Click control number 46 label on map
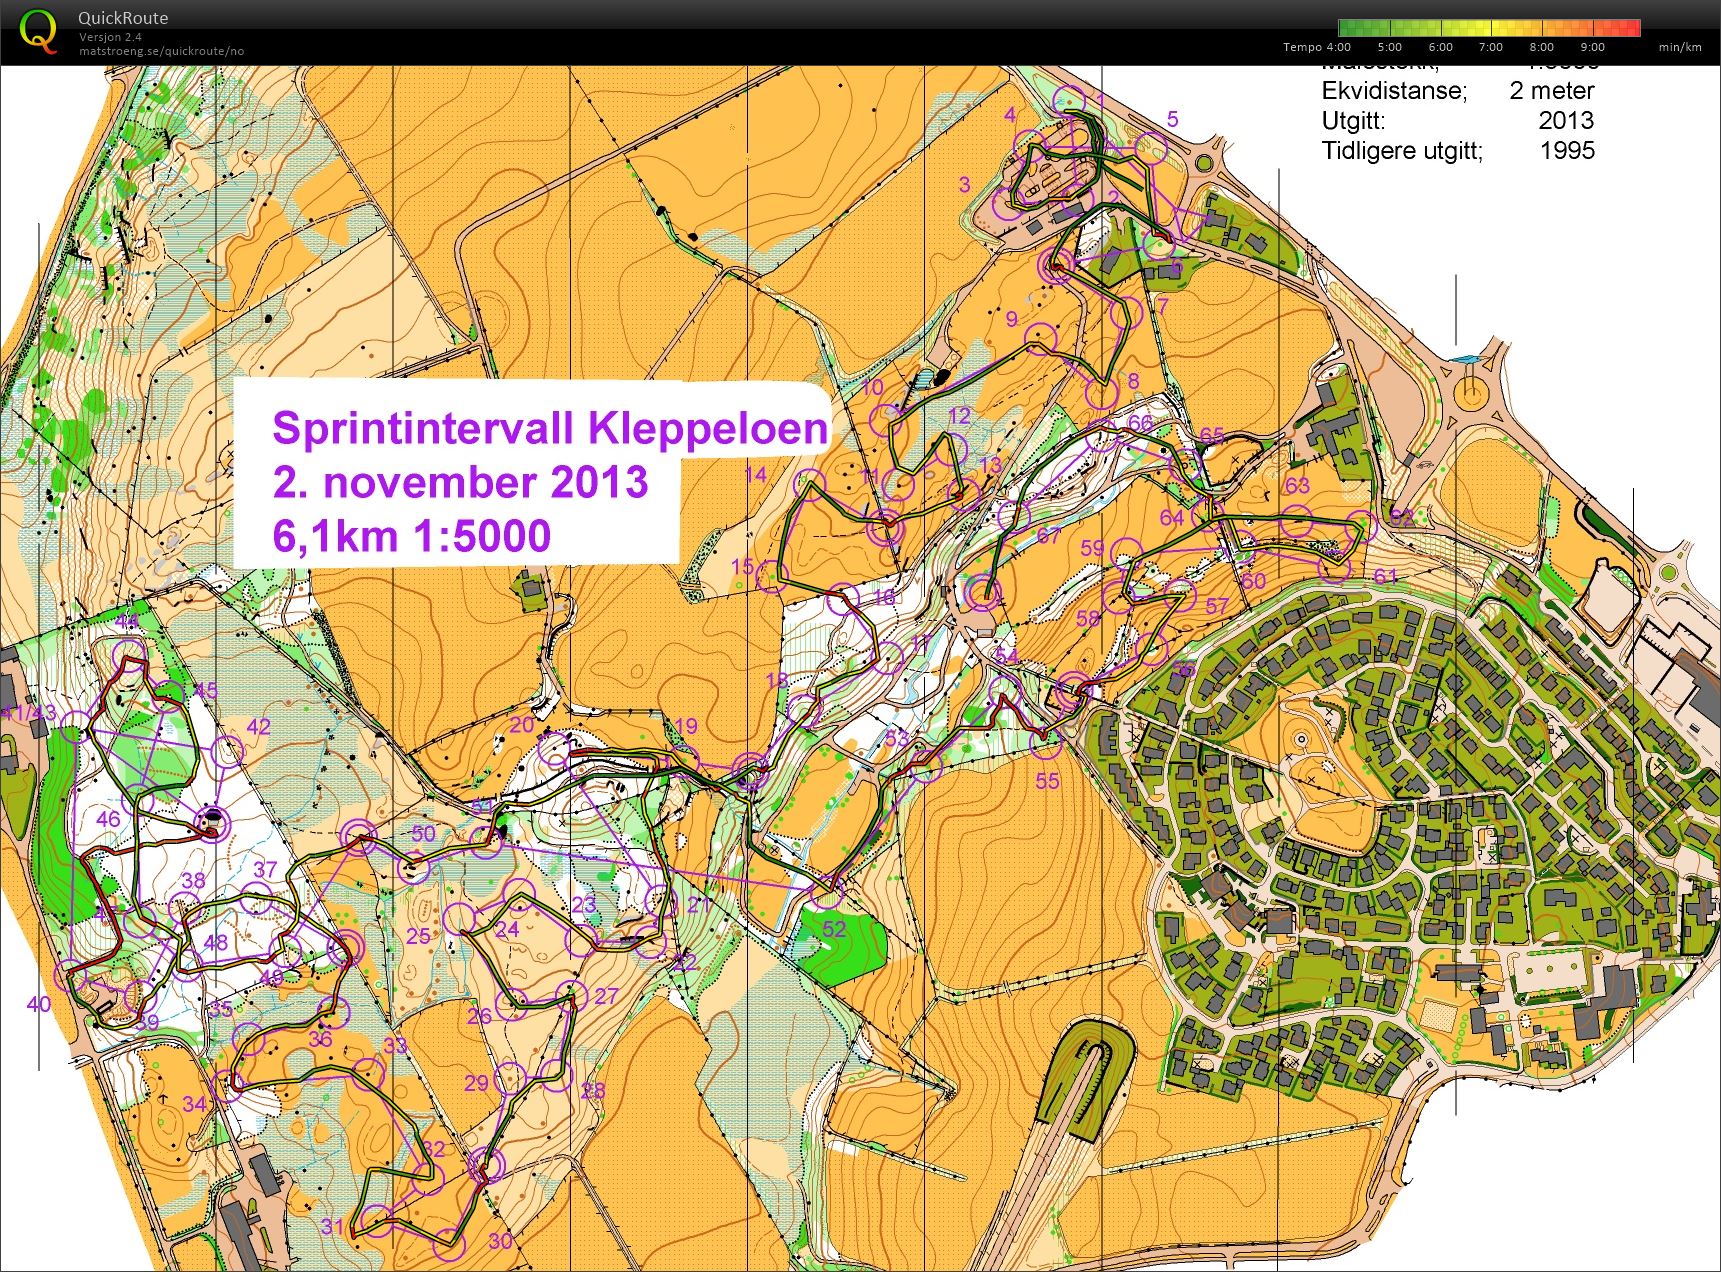Screen dimensions: 1721x1272 click(108, 819)
